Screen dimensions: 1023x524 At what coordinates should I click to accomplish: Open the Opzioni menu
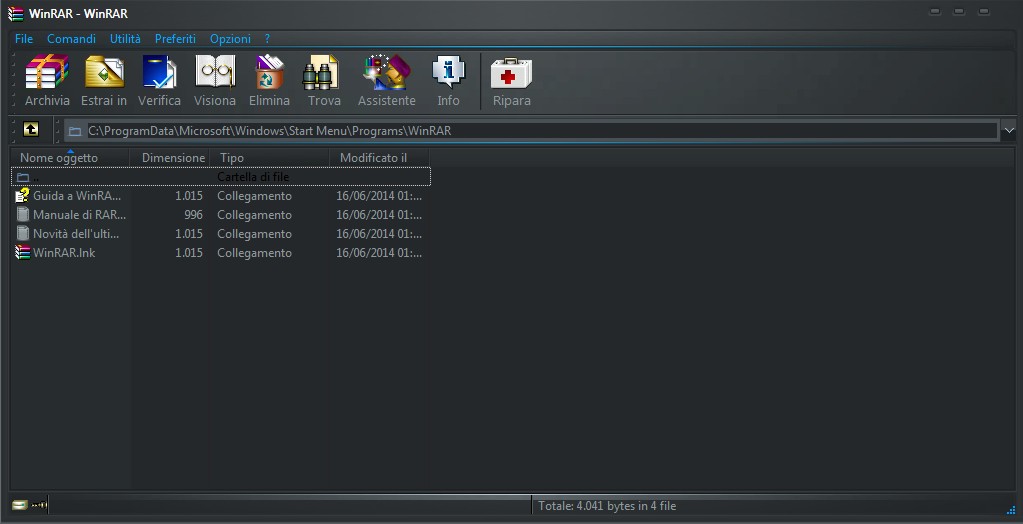tap(230, 39)
